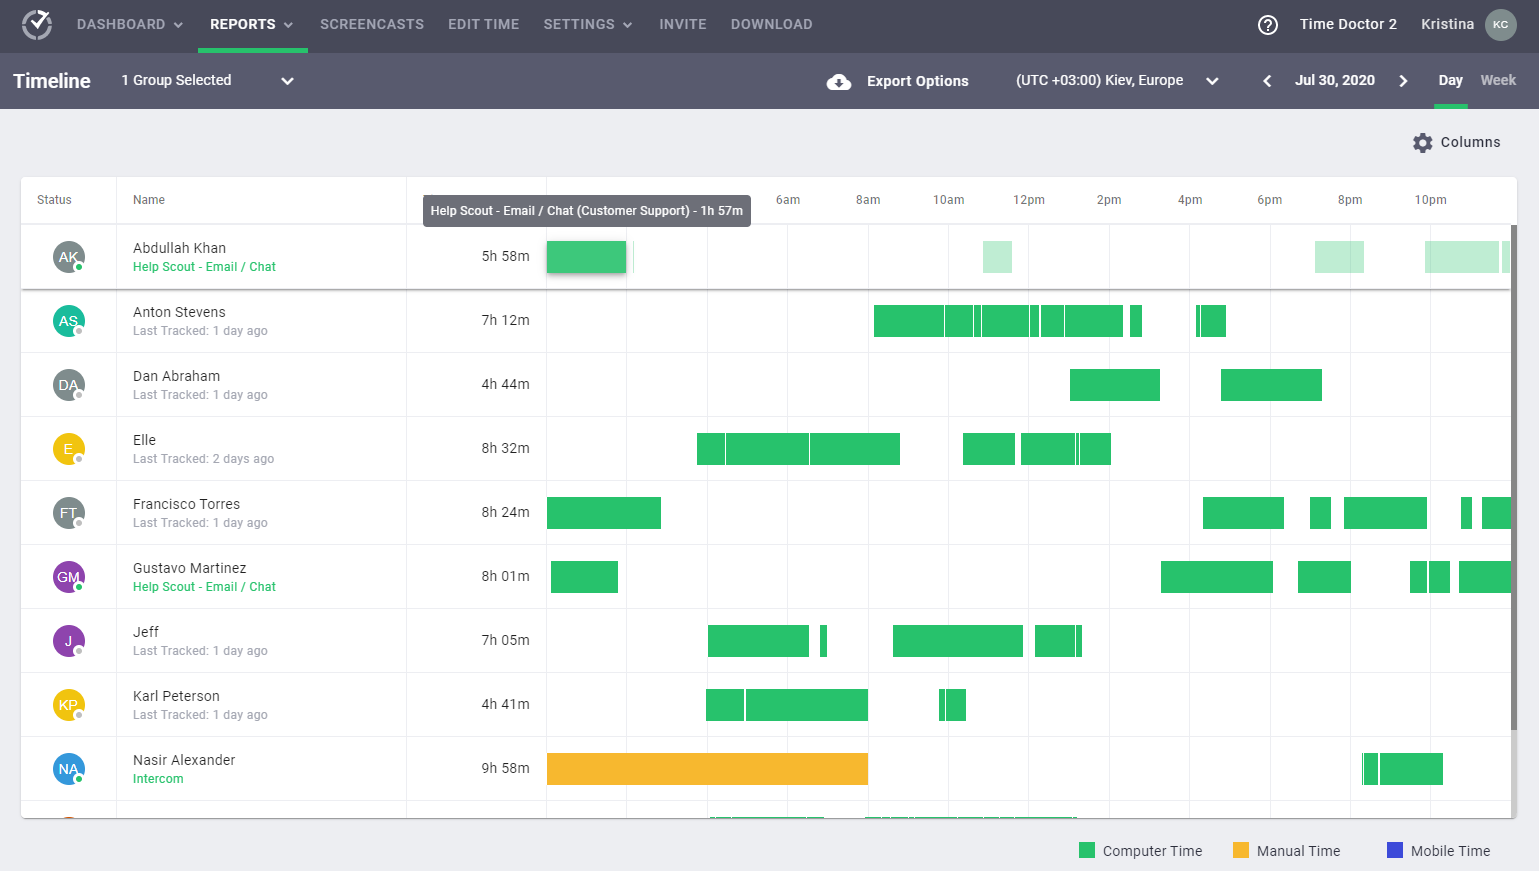This screenshot has width=1539, height=871.
Task: Switch timeline to Week view
Action: pyautogui.click(x=1497, y=80)
